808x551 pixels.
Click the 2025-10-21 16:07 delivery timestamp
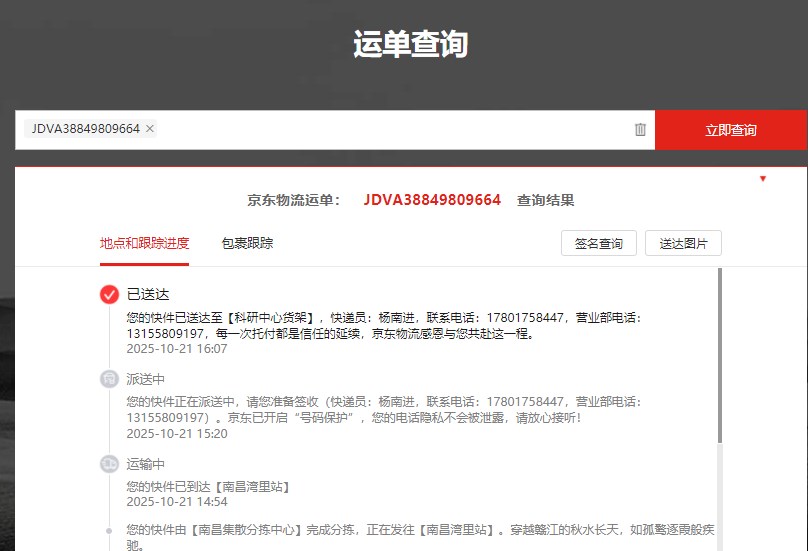177,349
